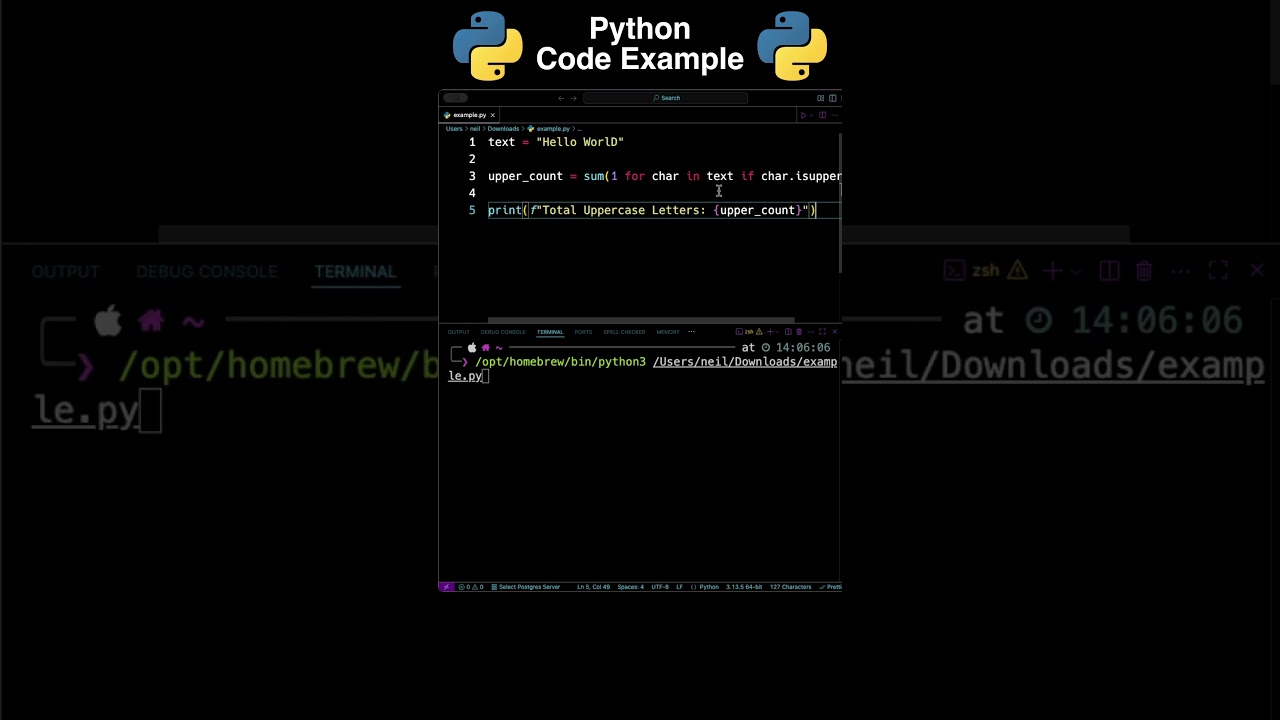This screenshot has width=1280, height=720.
Task: Select the 3.13.5 64-bit interpreter in status bar
Action: coord(744,587)
